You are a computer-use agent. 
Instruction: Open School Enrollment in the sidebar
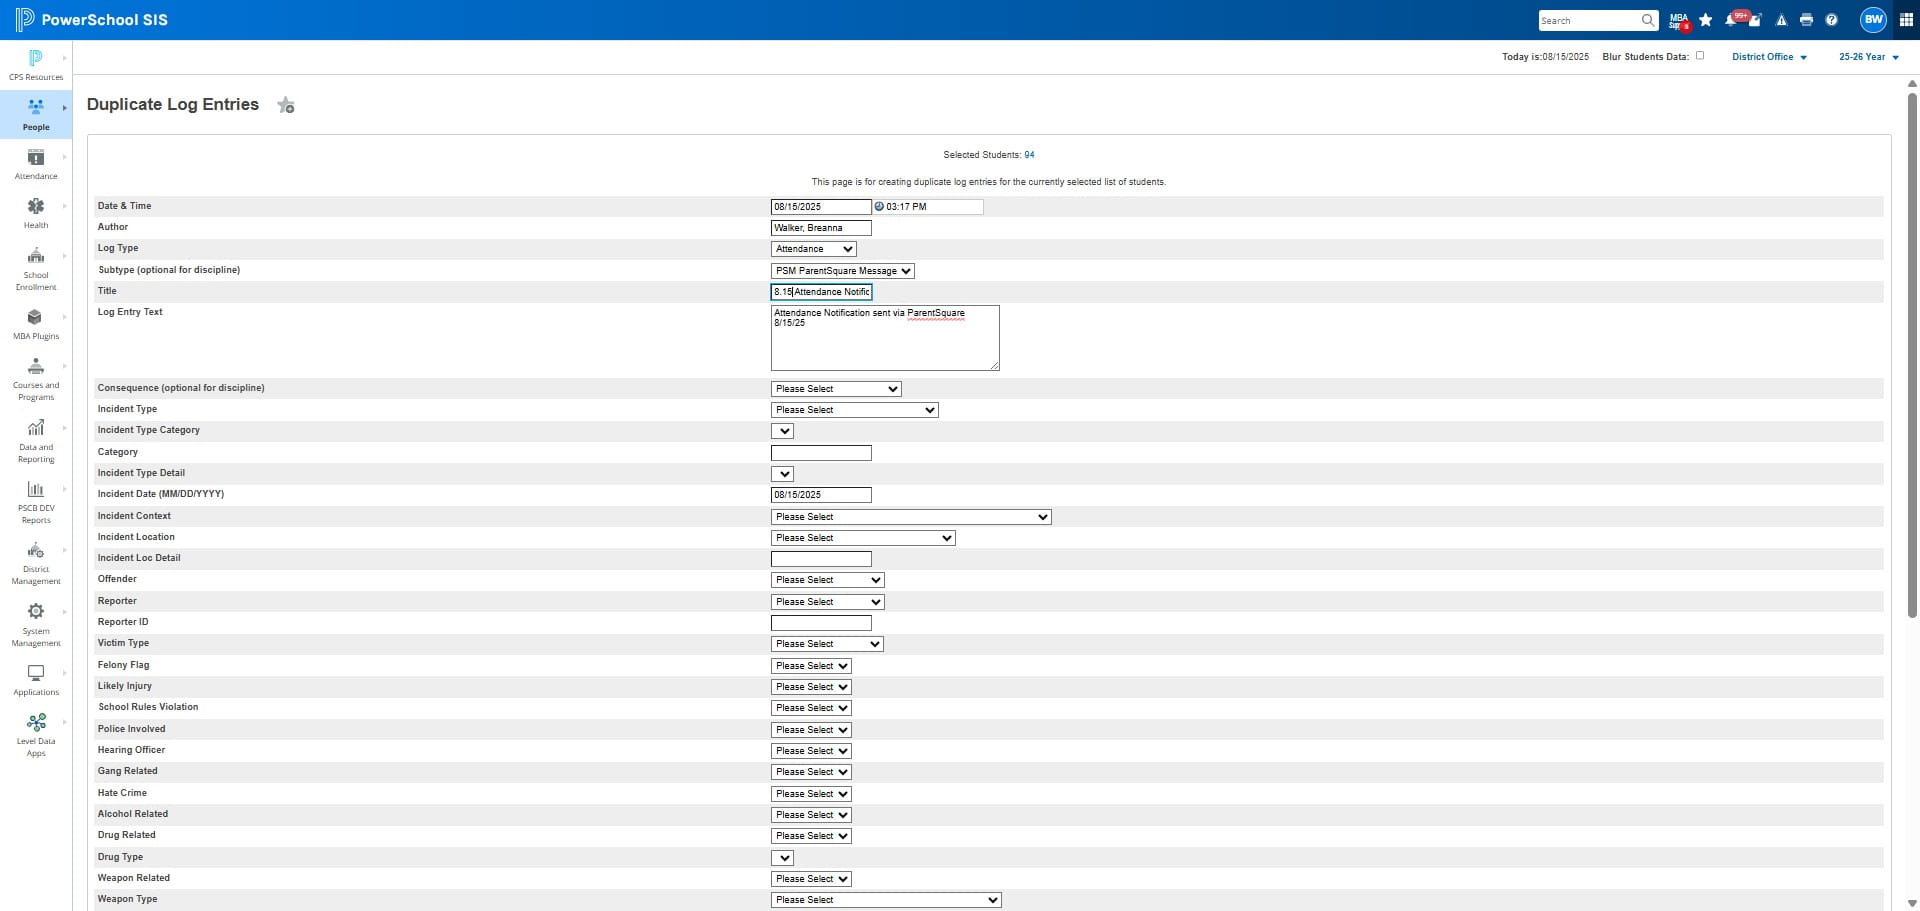(36, 268)
